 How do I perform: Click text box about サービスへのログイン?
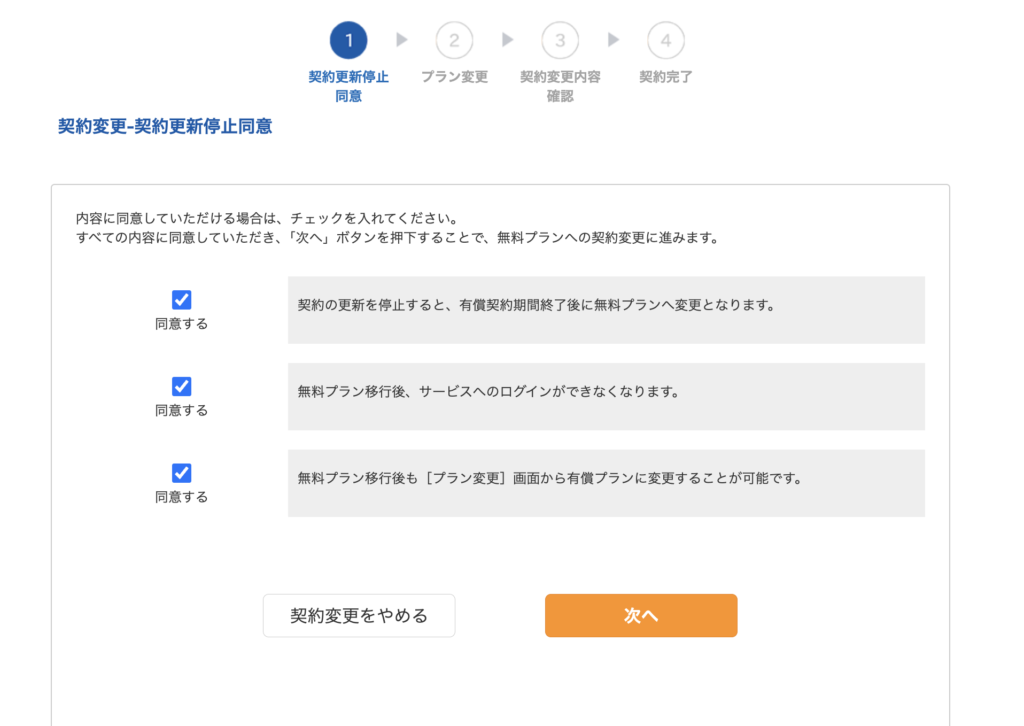tap(606, 396)
